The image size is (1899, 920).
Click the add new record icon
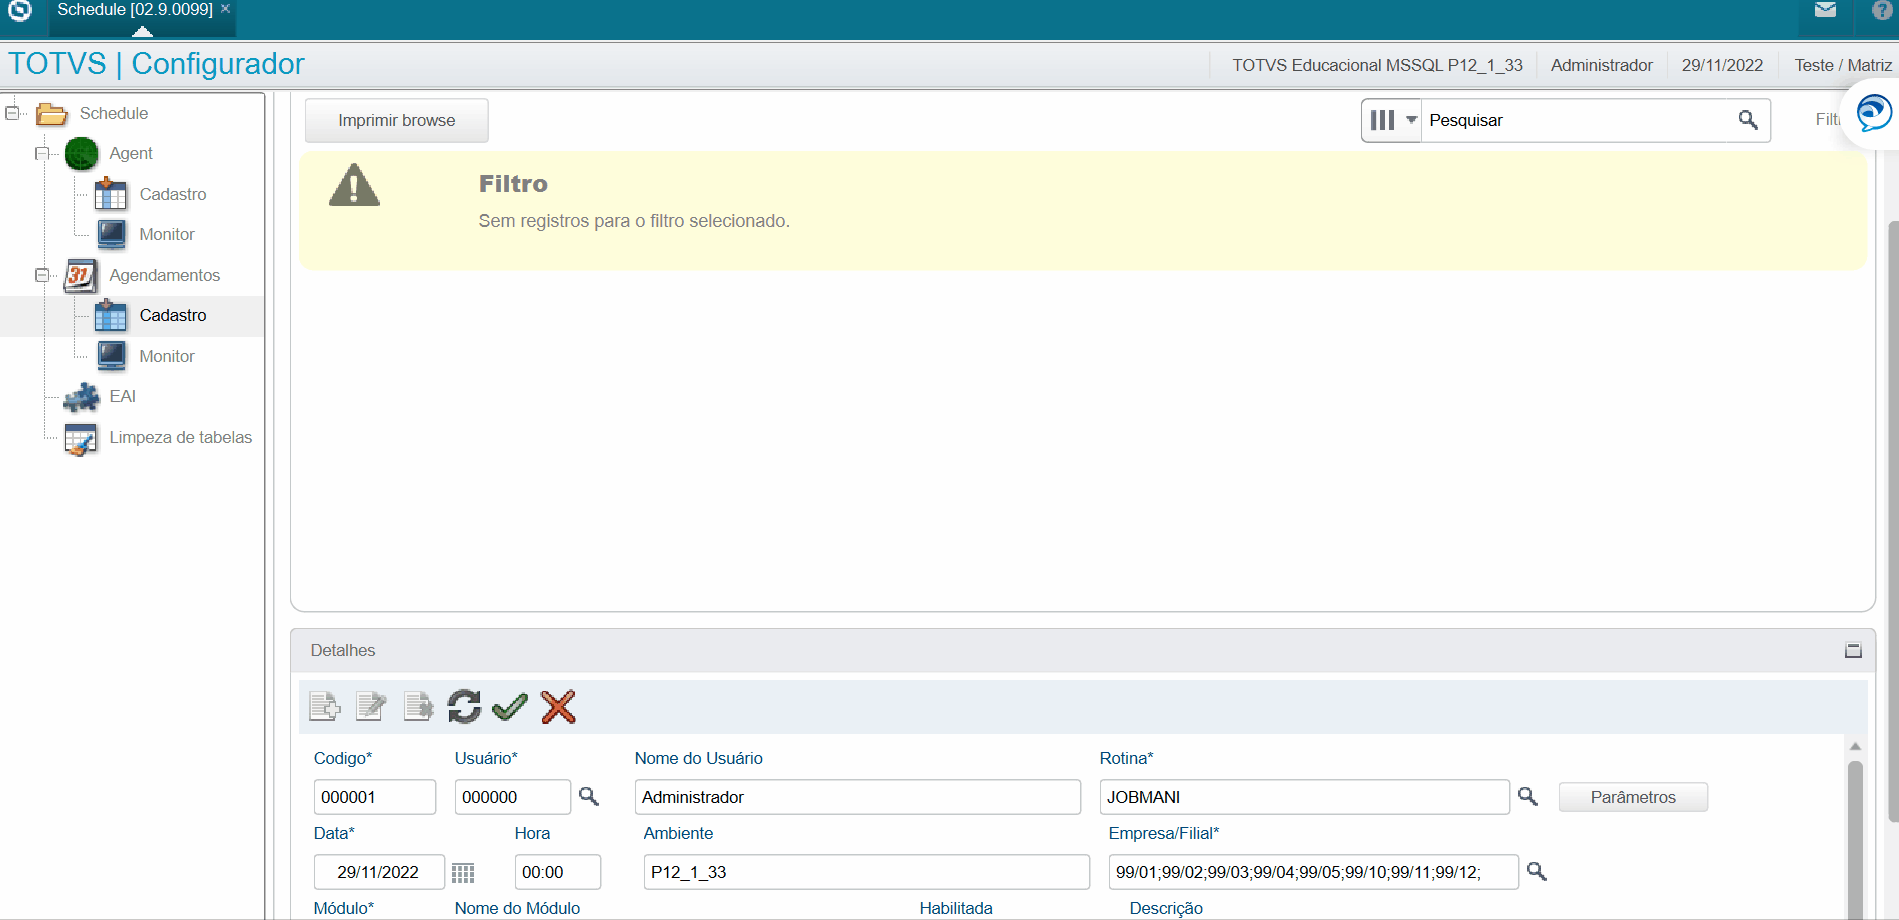tap(325, 706)
